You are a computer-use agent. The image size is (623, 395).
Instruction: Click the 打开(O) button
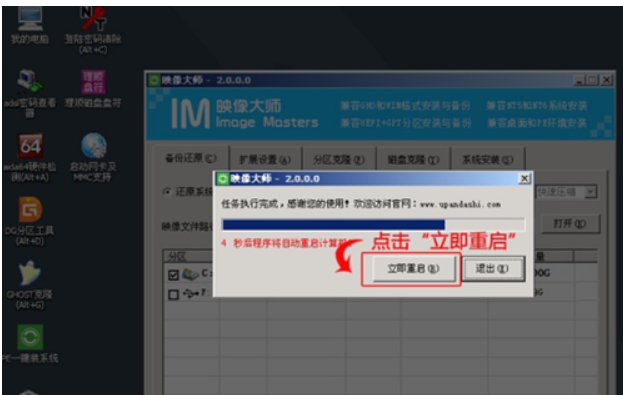tap(570, 224)
